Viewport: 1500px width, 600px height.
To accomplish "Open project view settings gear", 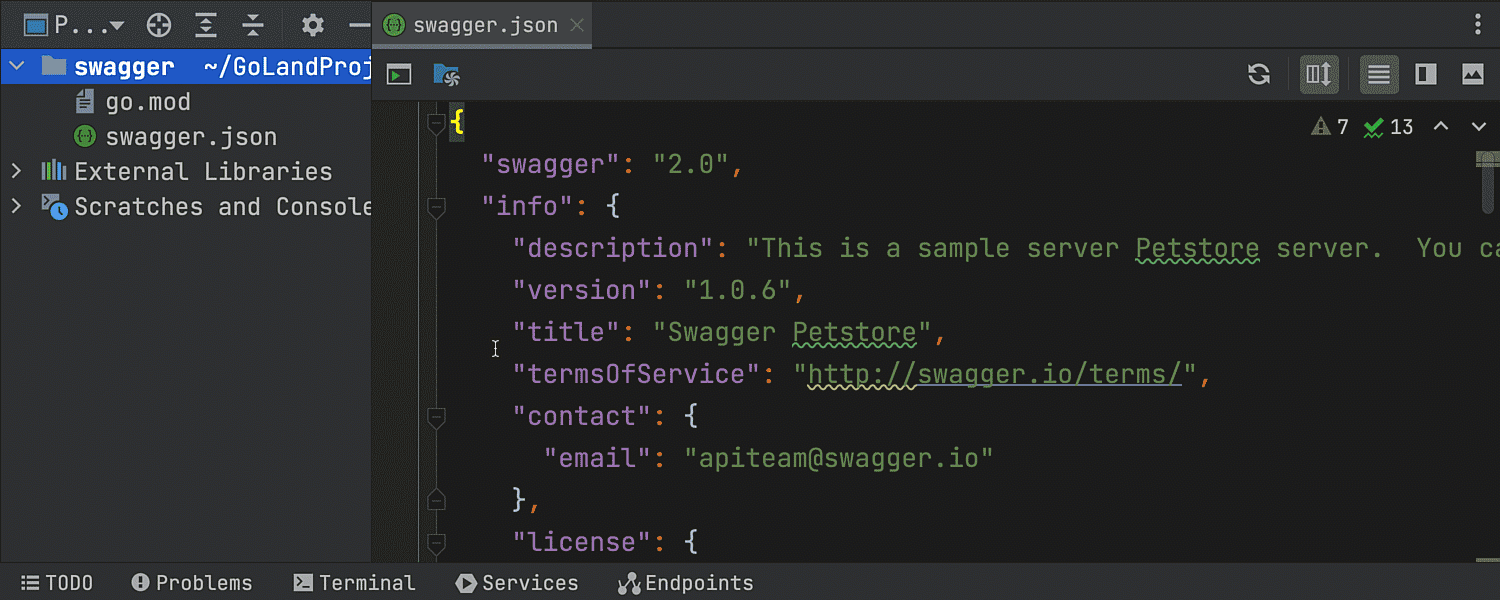I will pos(313,25).
